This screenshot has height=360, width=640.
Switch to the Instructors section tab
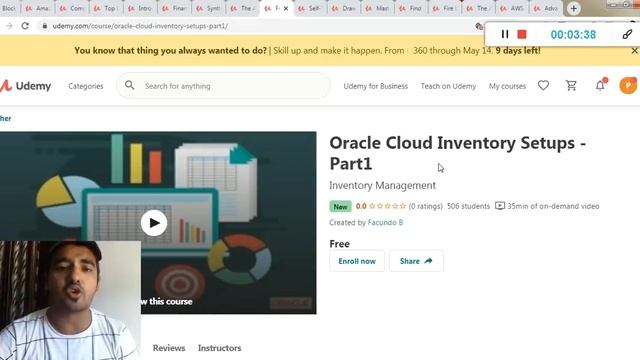(219, 348)
